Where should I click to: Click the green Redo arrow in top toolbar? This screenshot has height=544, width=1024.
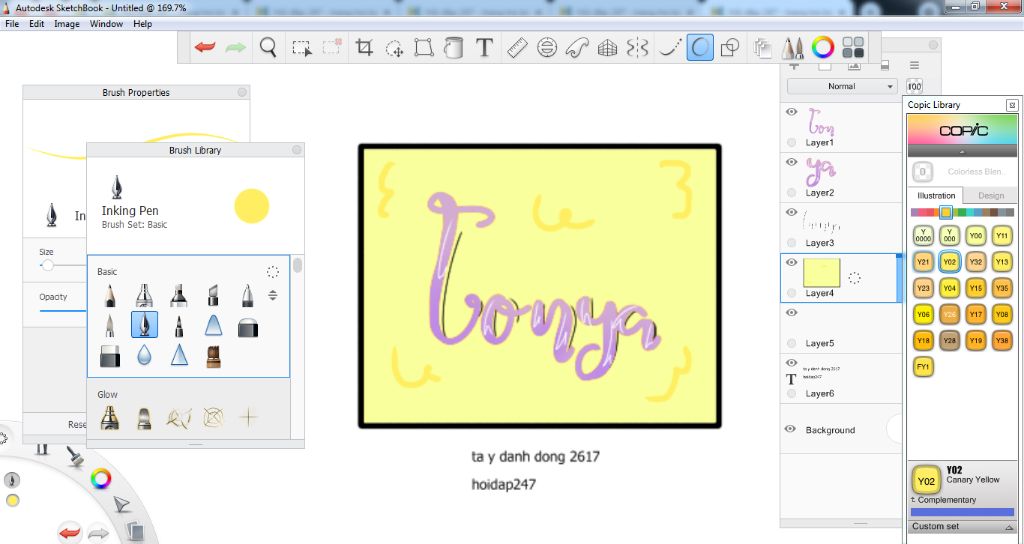pos(235,47)
